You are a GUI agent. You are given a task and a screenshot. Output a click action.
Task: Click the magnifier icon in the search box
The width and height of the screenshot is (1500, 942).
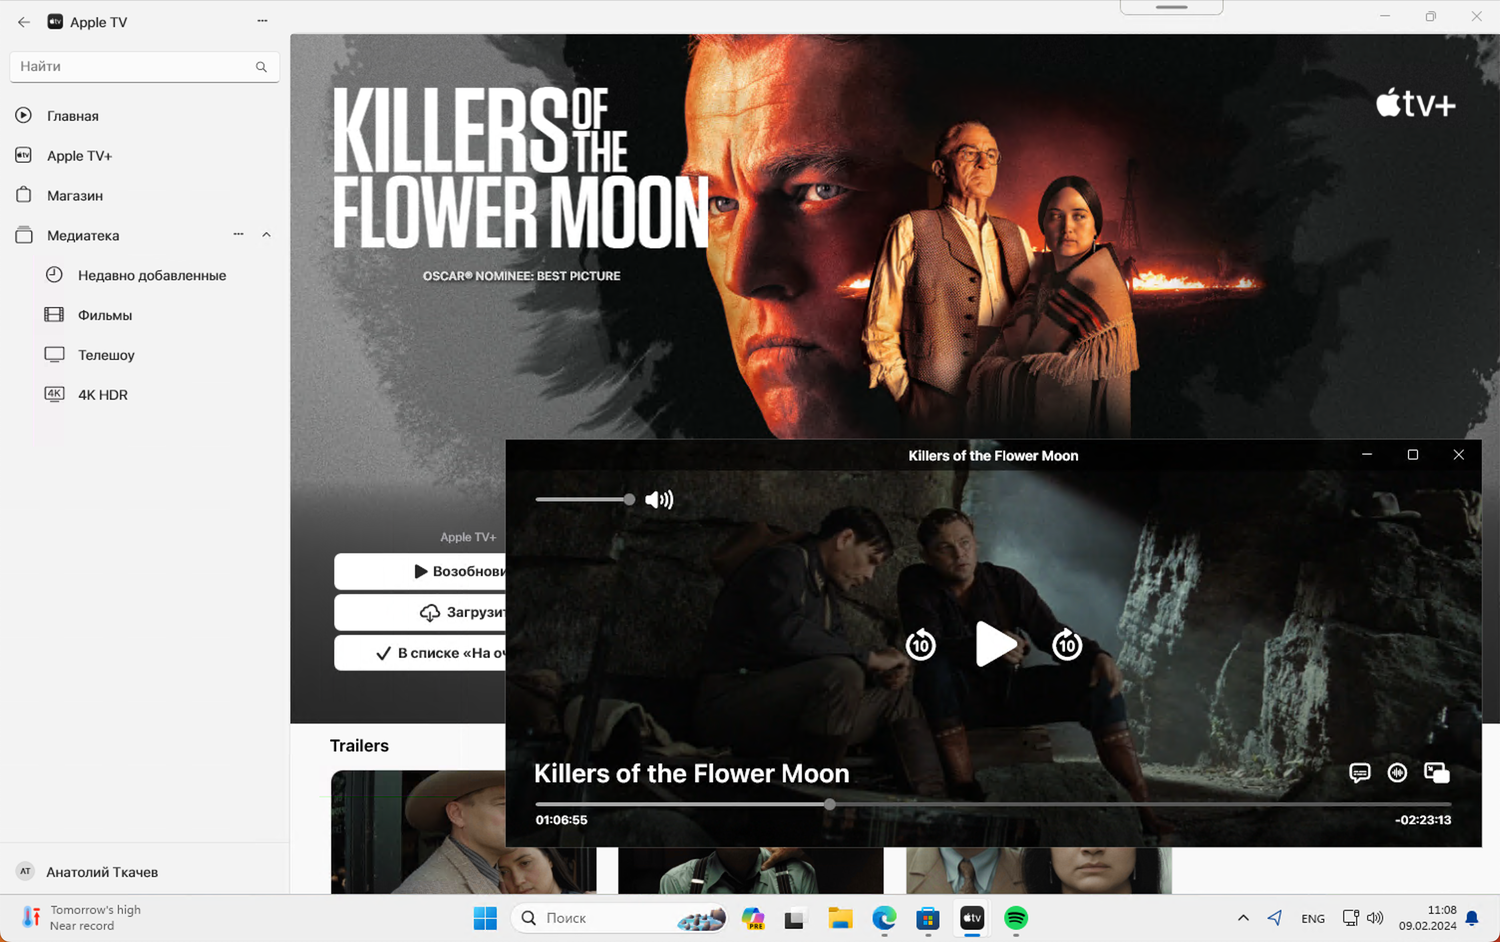point(261,67)
